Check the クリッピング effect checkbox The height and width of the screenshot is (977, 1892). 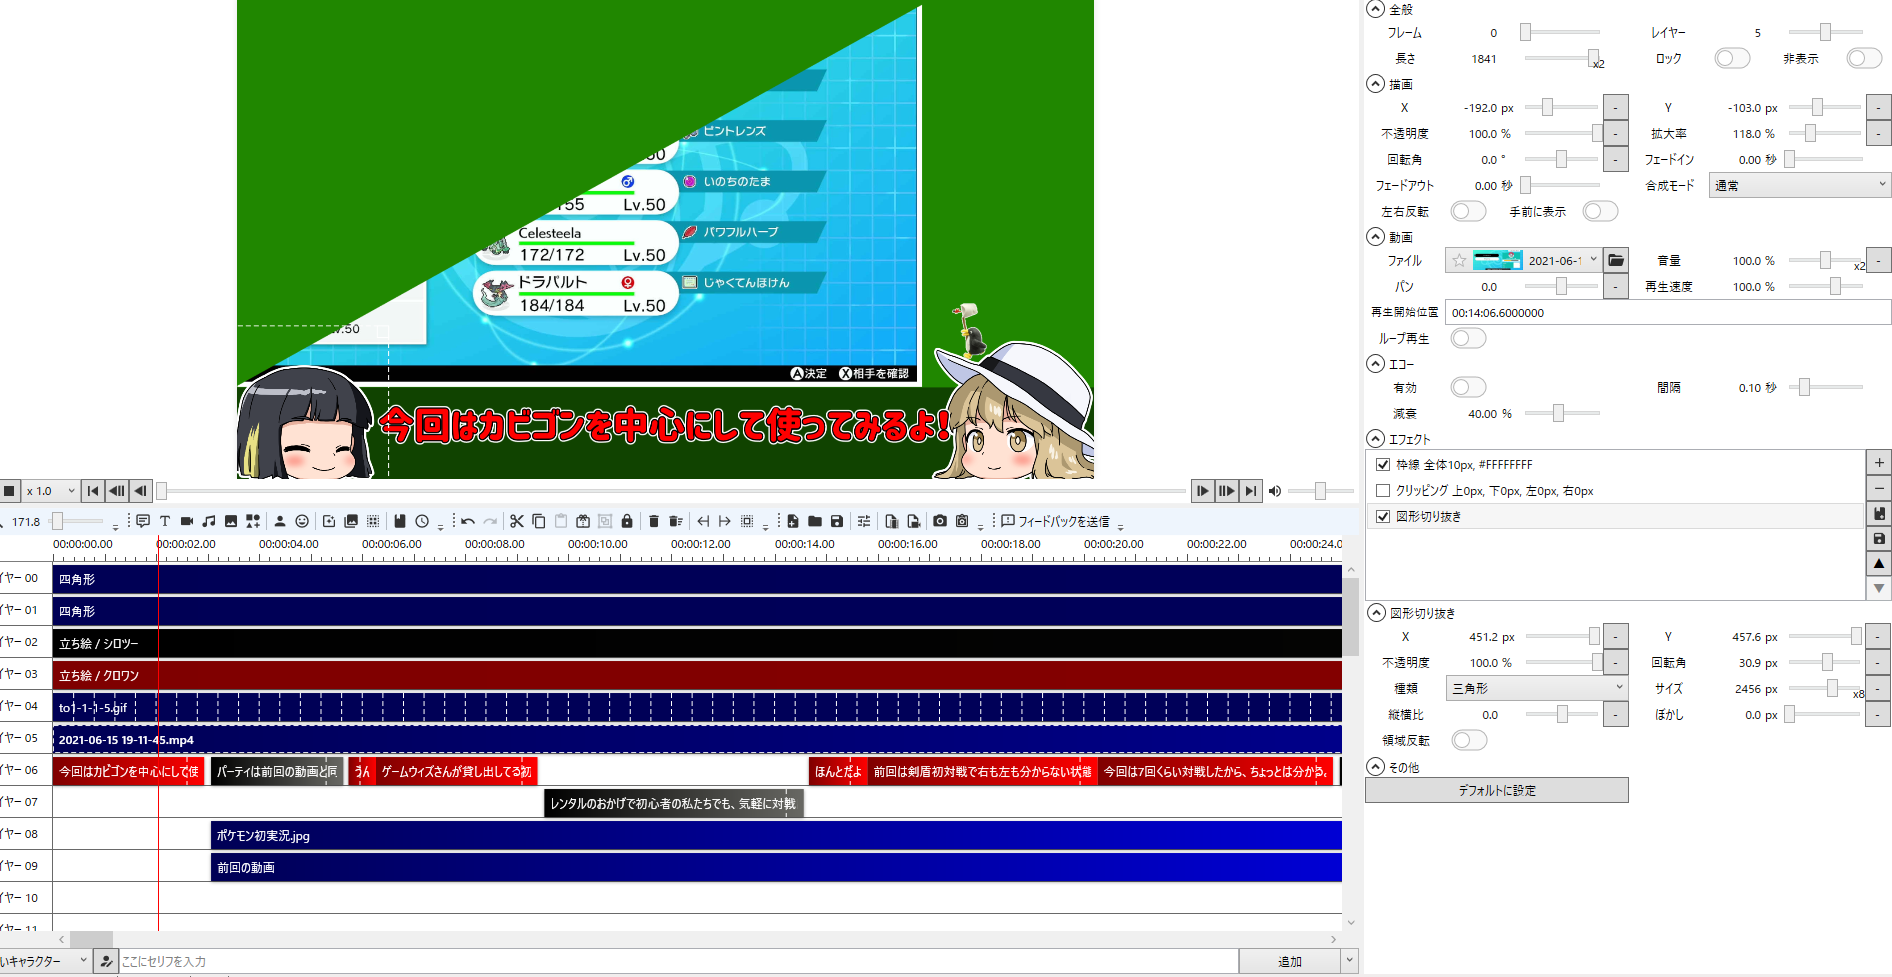pos(1383,490)
